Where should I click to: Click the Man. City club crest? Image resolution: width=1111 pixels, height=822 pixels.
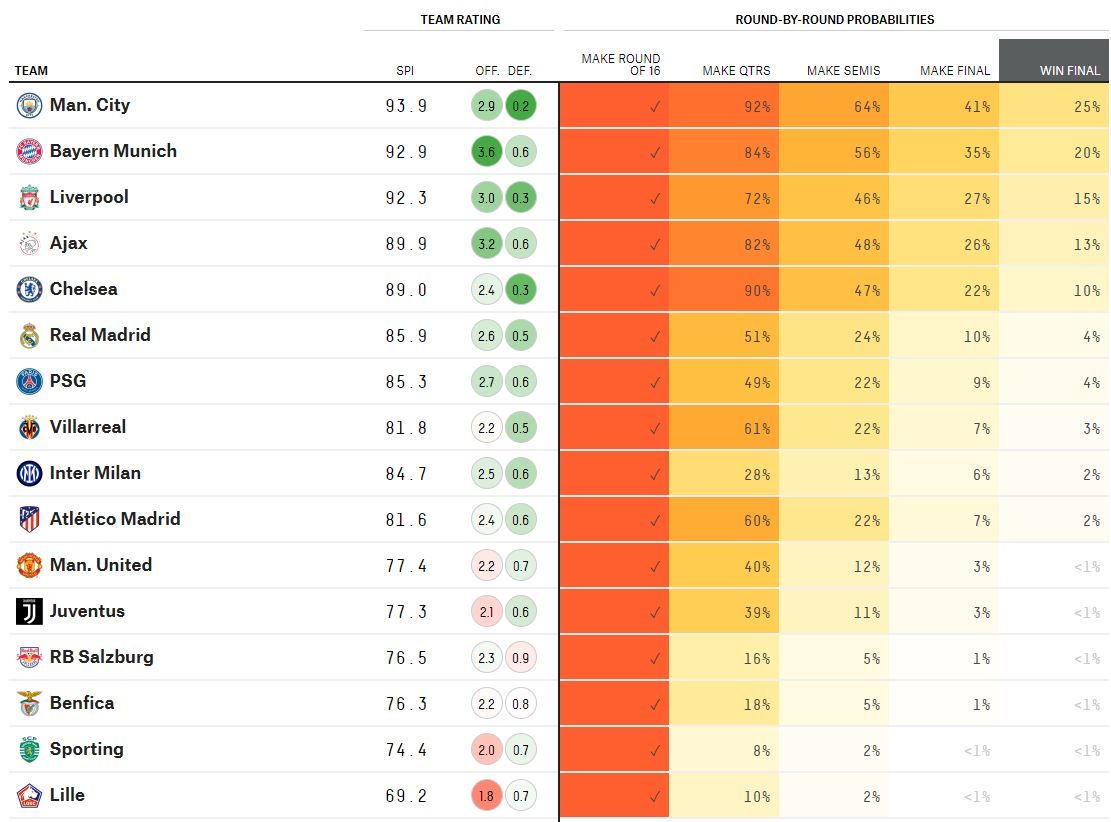tap(29, 106)
